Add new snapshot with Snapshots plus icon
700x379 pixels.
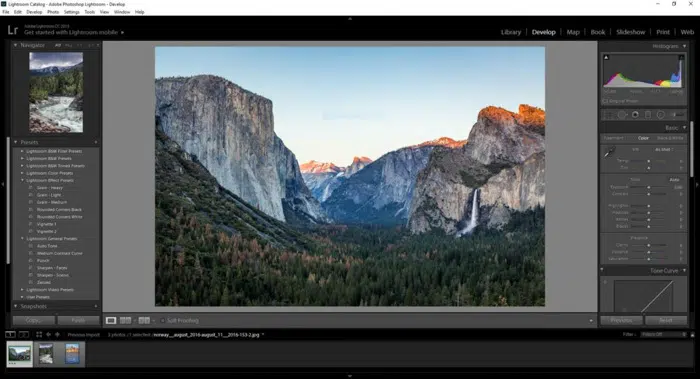point(96,306)
